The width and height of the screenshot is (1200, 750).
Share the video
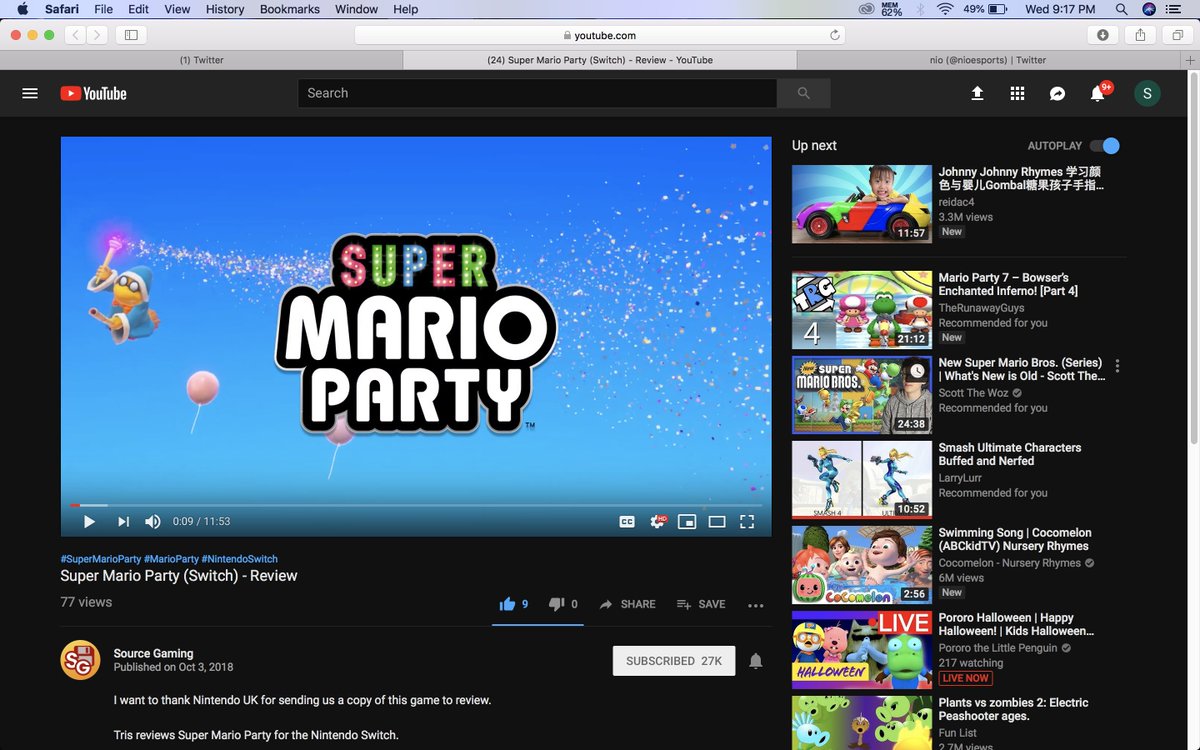click(x=627, y=604)
